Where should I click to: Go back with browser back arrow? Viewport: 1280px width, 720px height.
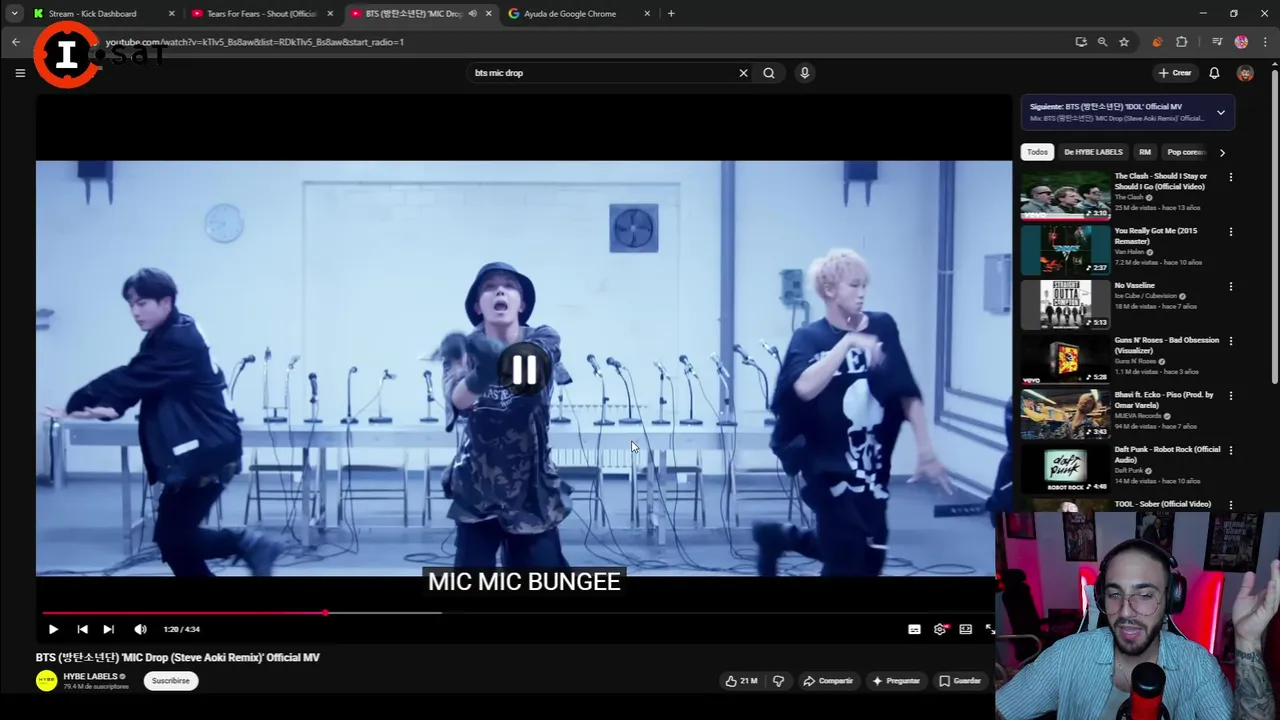coord(16,42)
